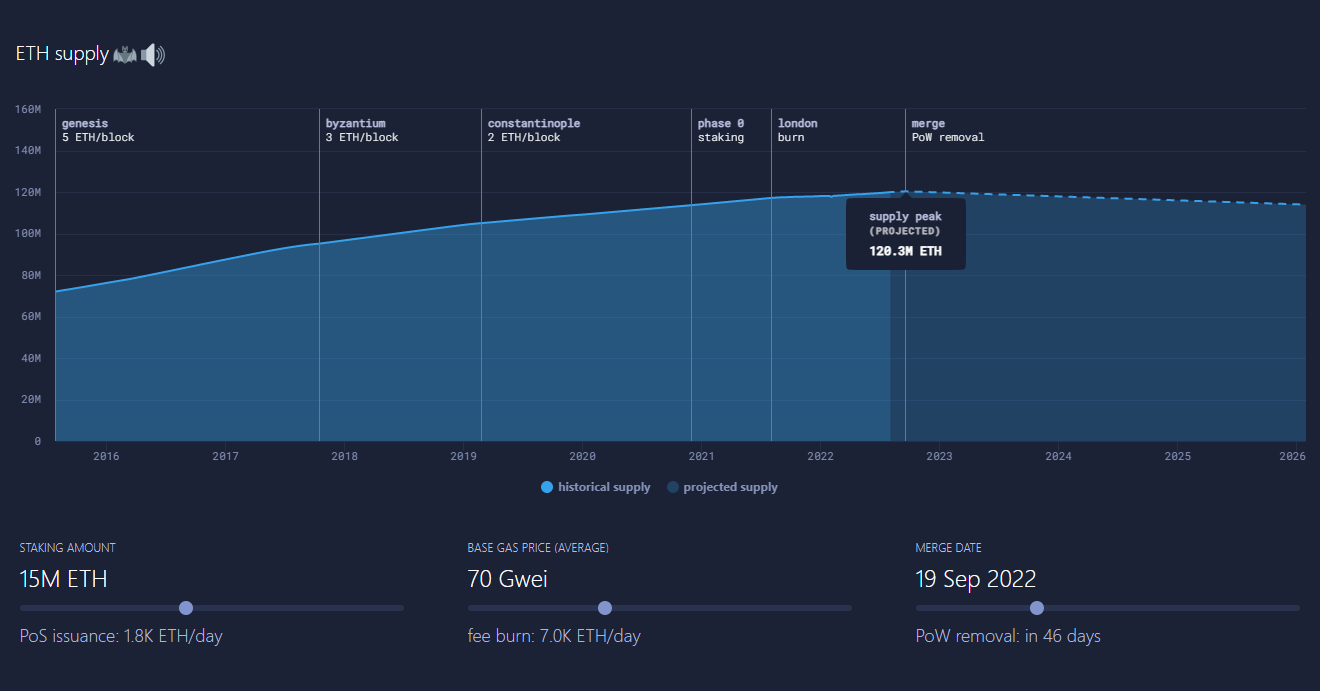Select the byzantium 3 ETH/block marker

coord(361,130)
